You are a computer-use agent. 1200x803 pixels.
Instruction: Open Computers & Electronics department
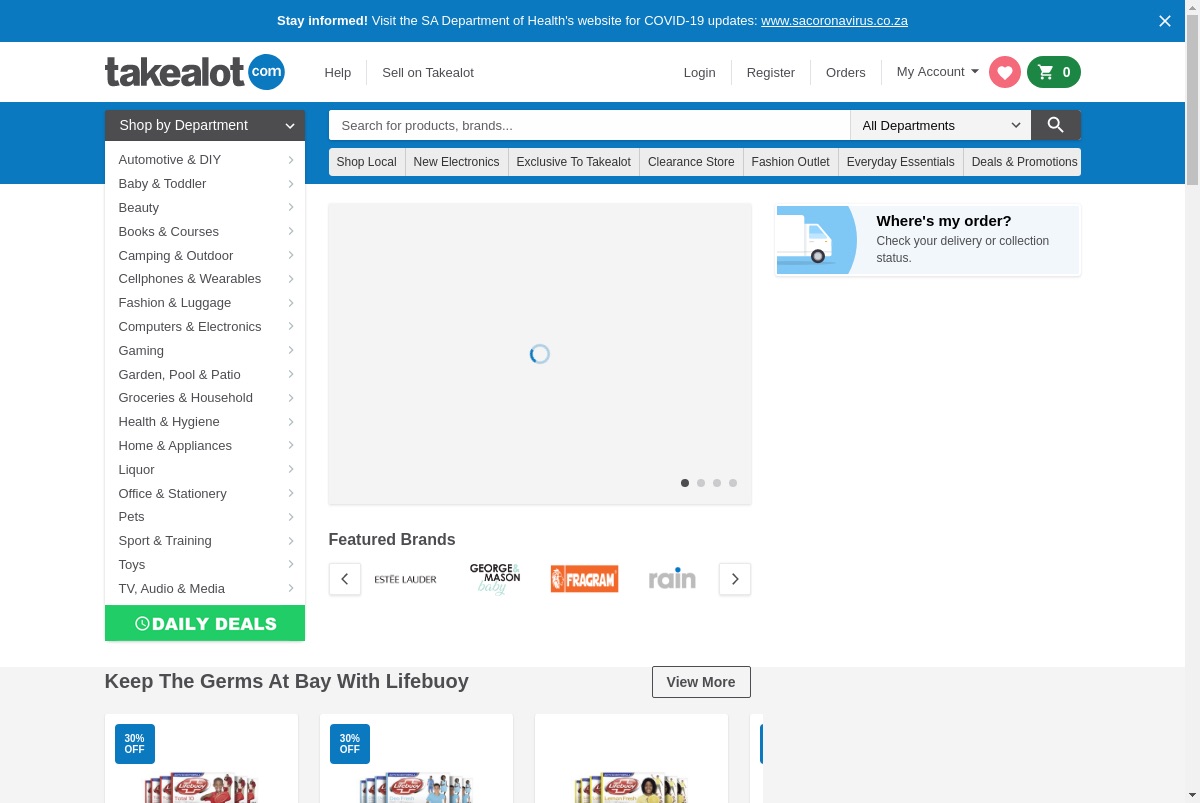tap(205, 327)
